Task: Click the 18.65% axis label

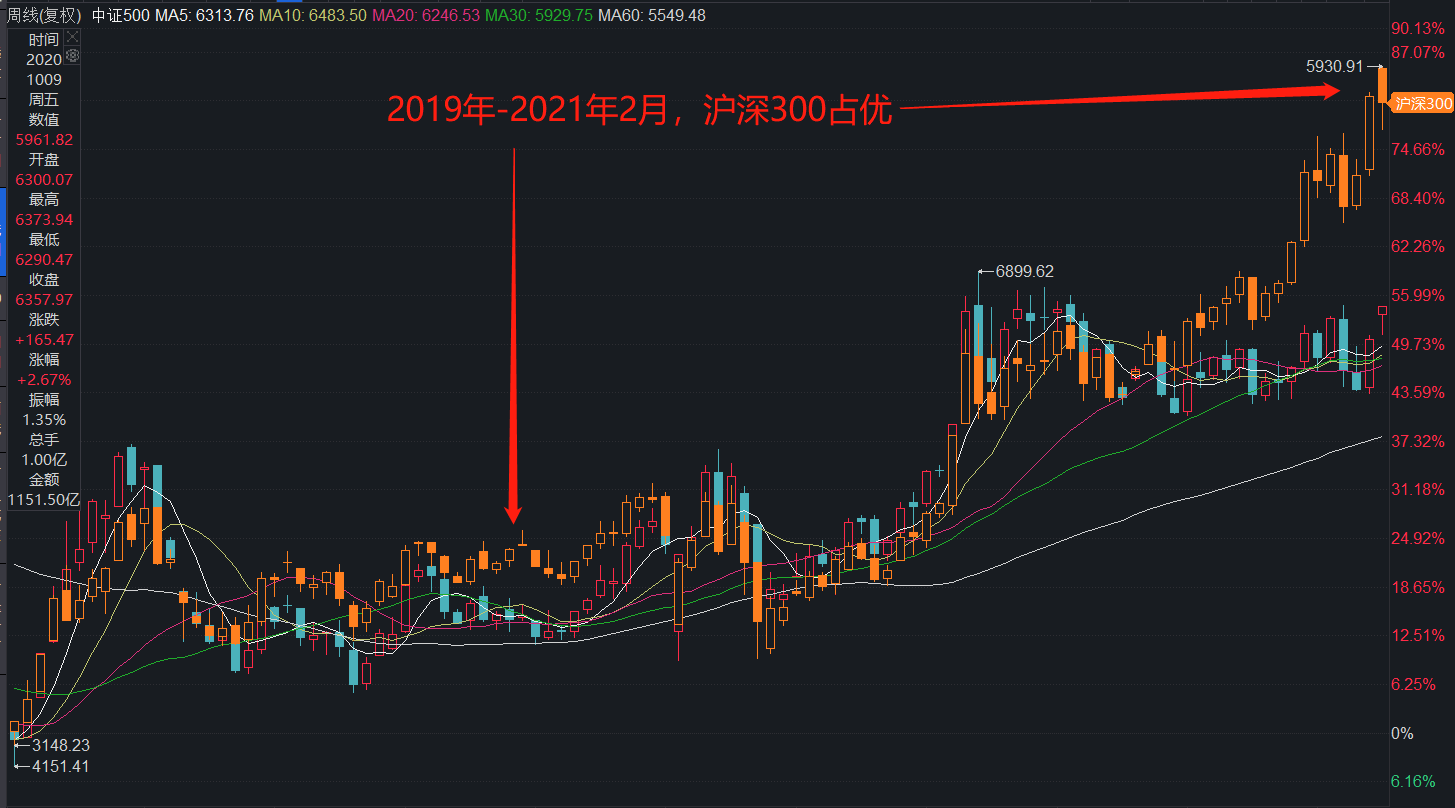Action: tap(1419, 586)
